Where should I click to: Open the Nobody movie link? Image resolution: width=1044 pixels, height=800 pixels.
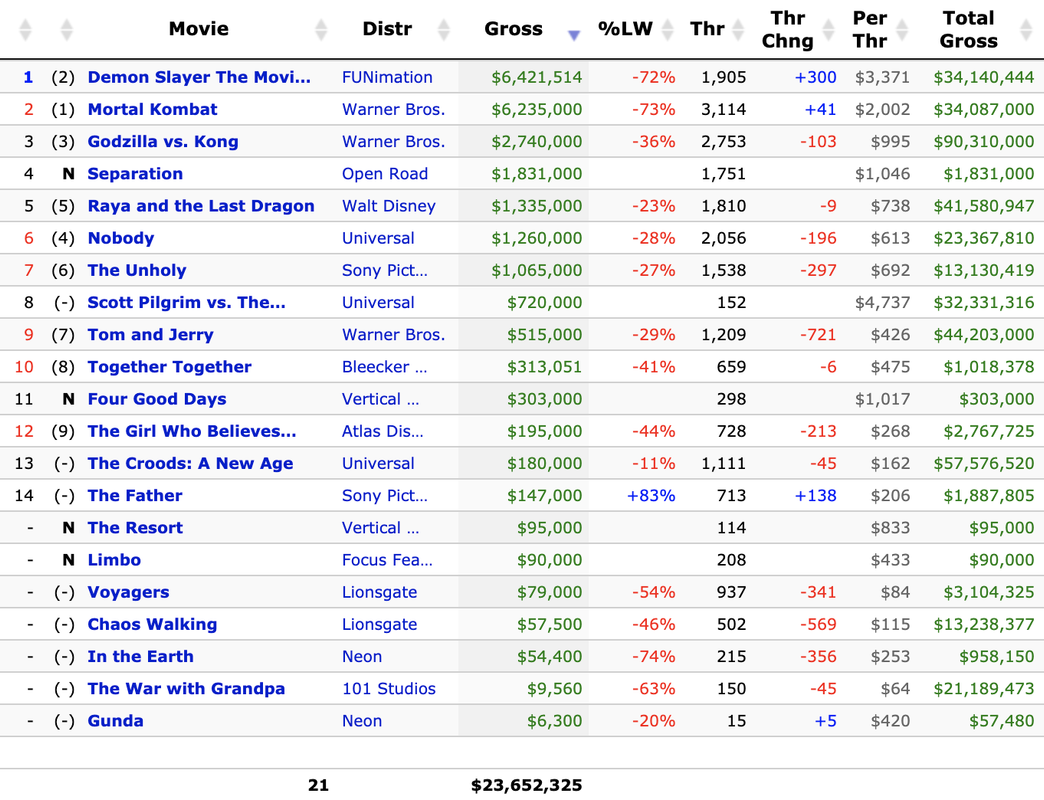pos(121,238)
